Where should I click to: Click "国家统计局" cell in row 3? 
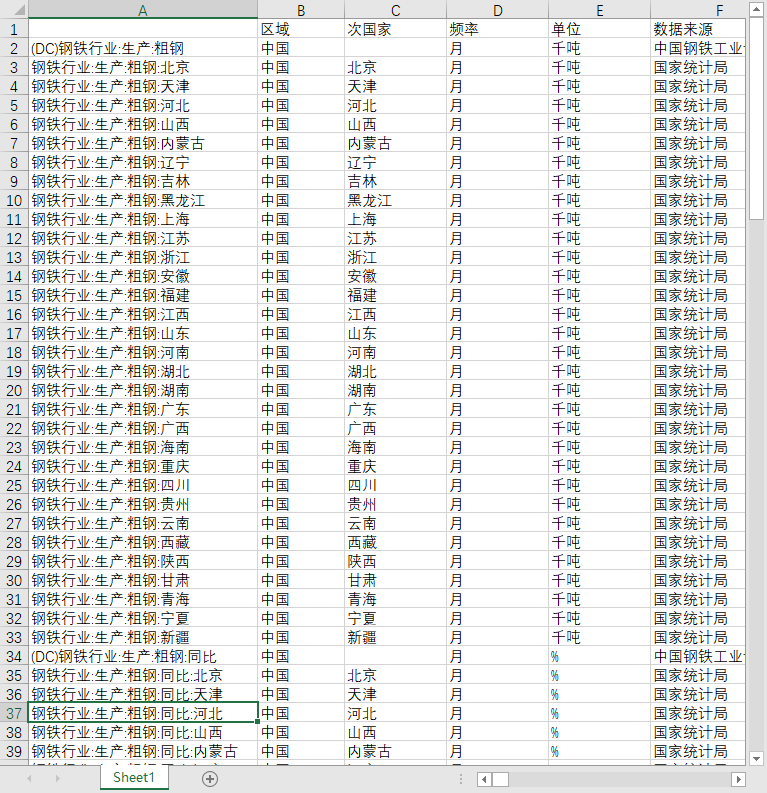[698, 67]
